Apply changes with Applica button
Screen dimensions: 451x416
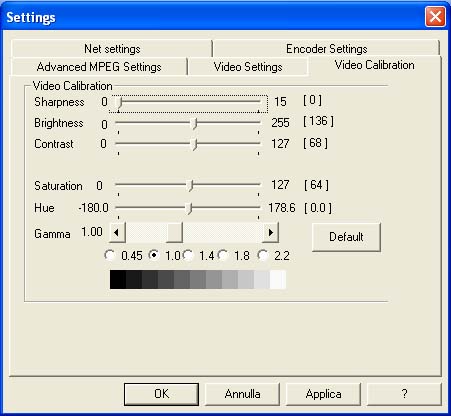point(323,394)
